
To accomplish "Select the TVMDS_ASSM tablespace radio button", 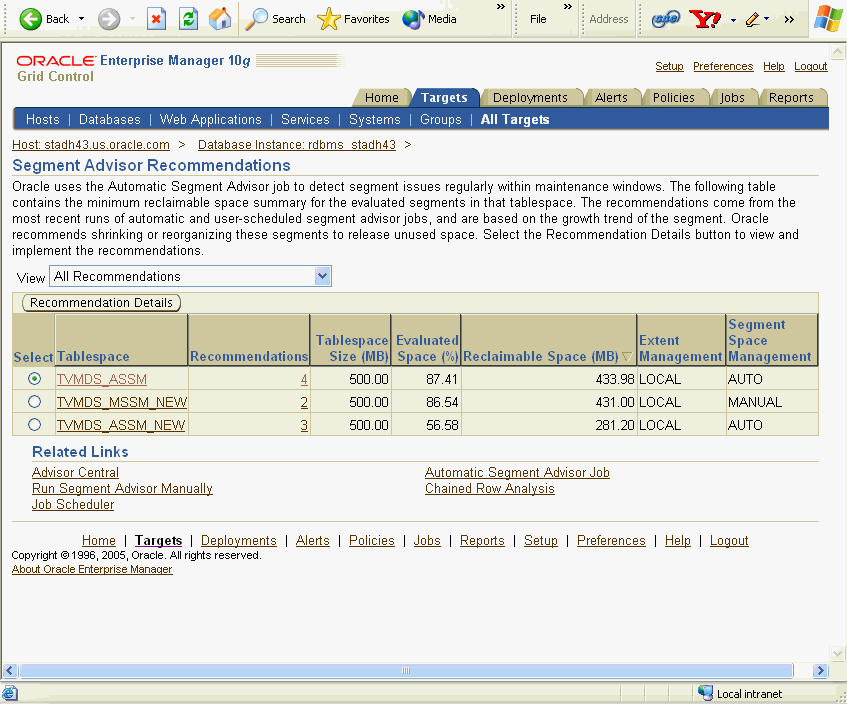I will (33, 378).
